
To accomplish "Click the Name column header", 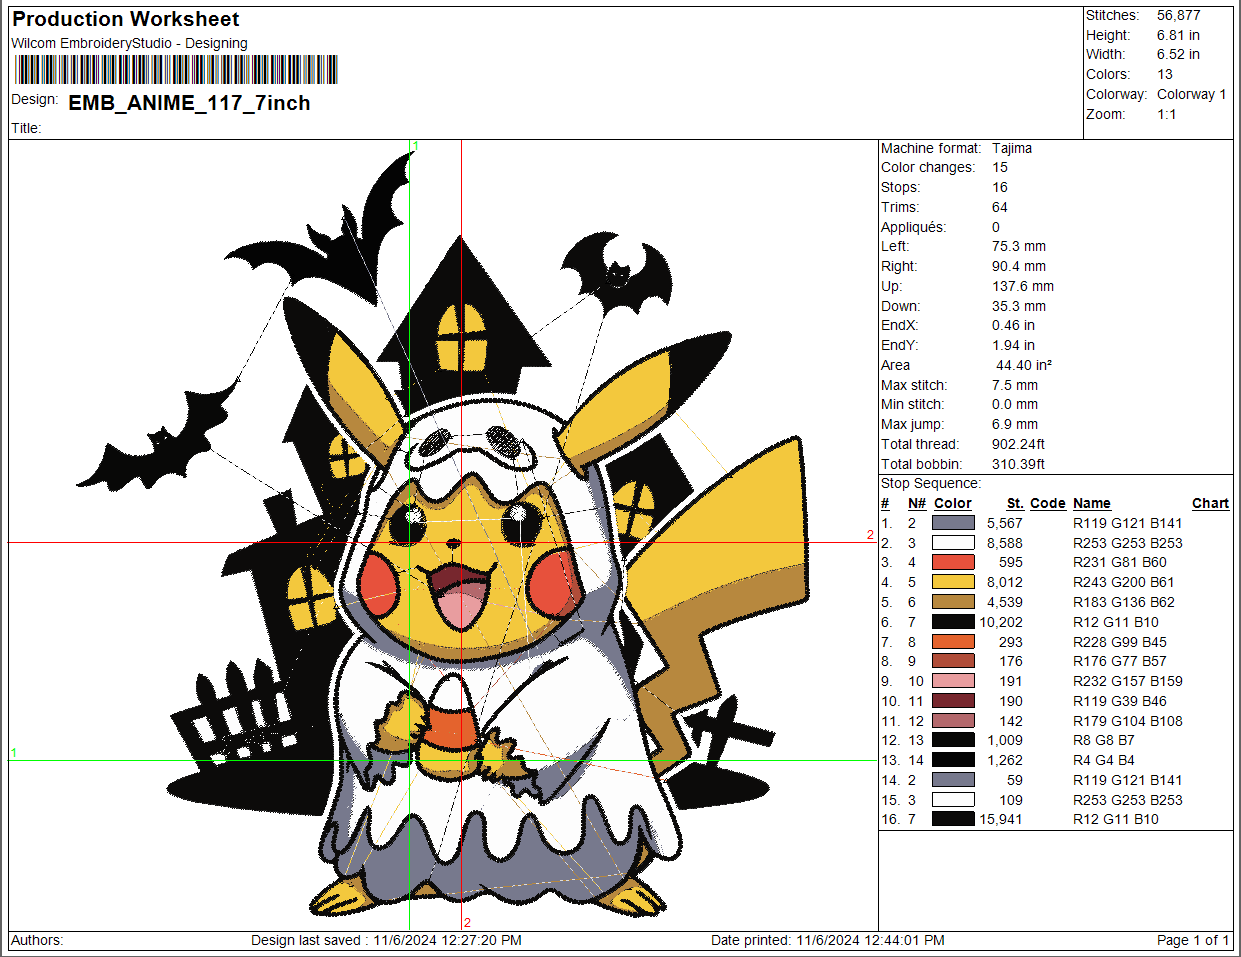I will tap(1092, 503).
